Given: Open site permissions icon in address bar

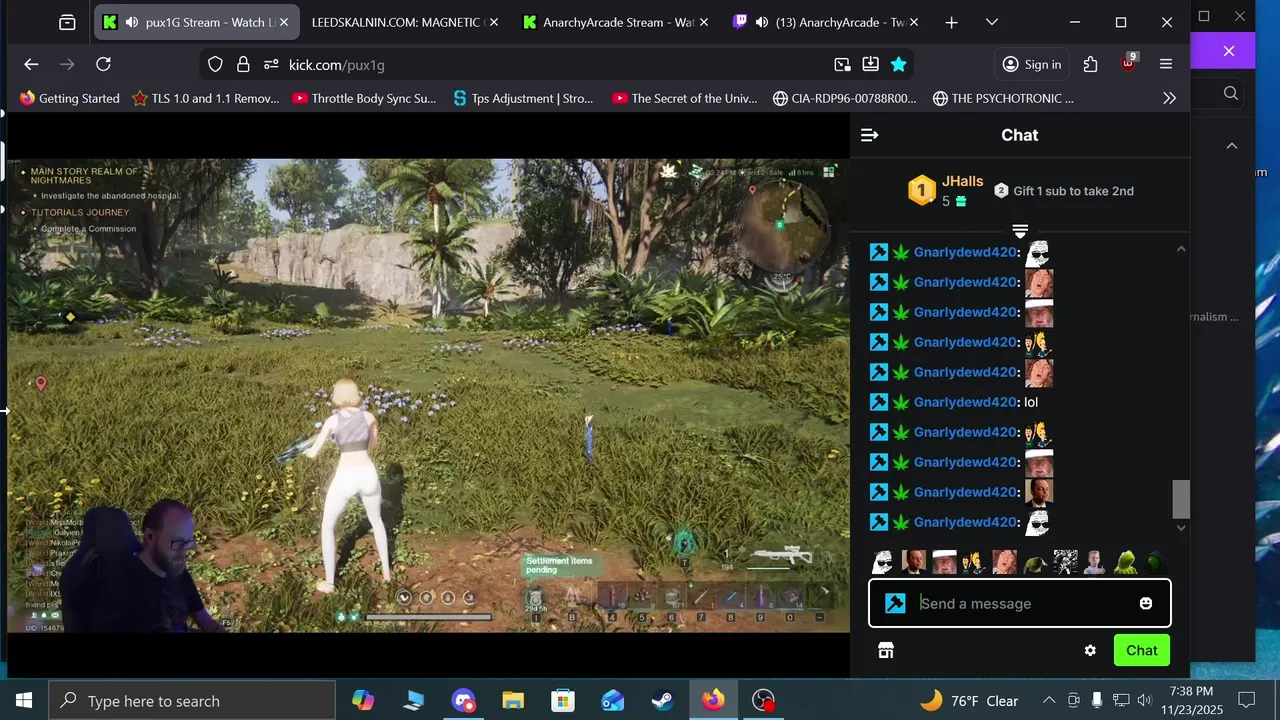Looking at the screenshot, I should pos(270,64).
